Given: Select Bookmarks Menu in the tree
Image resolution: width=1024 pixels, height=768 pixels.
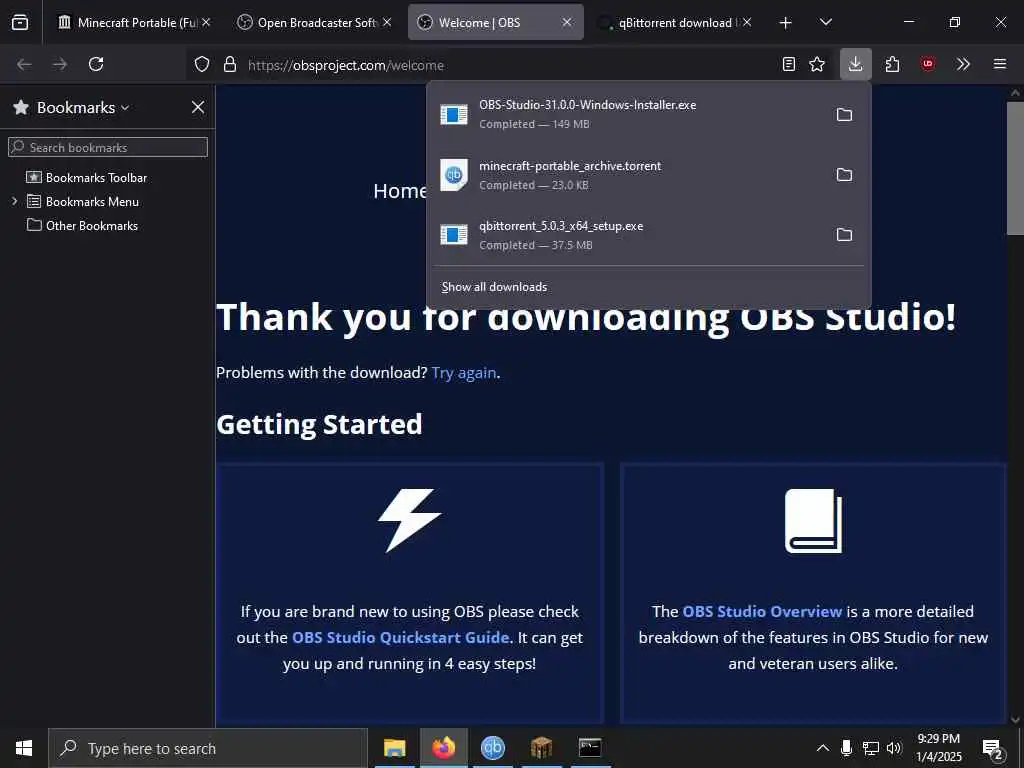Looking at the screenshot, I should (83, 202).
